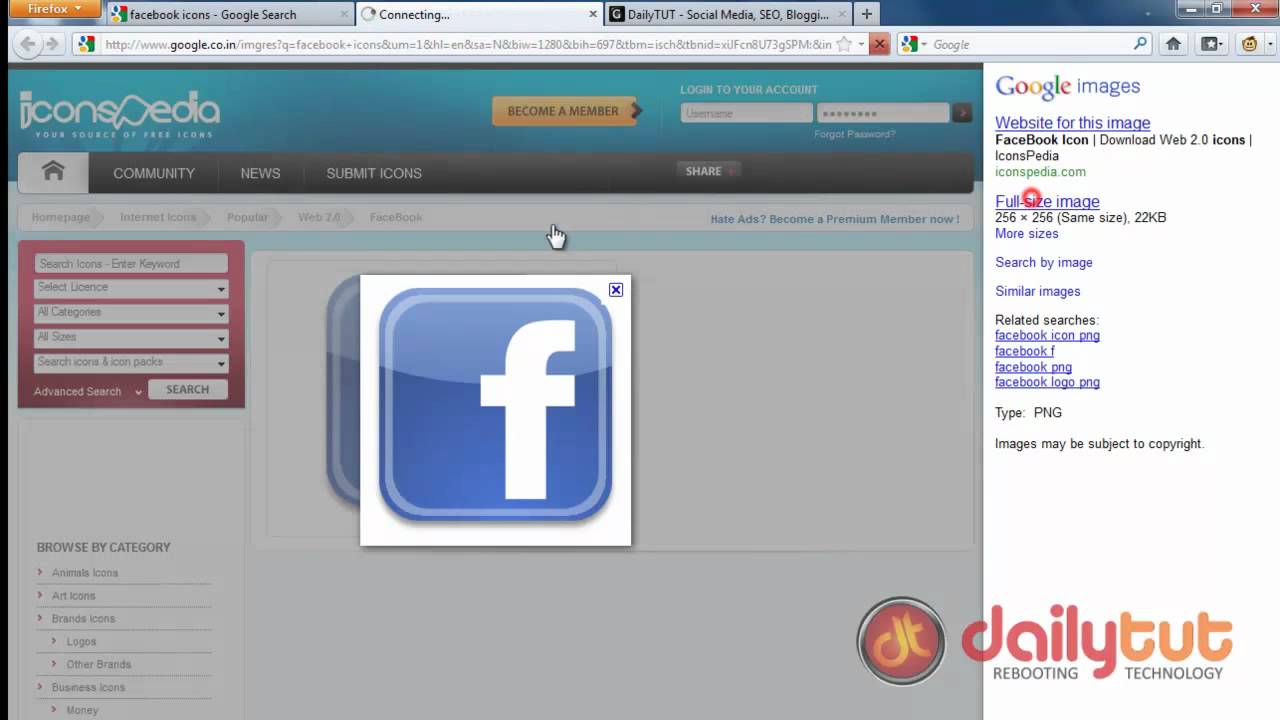Image resolution: width=1280 pixels, height=720 pixels.
Task: Click the magnifier icon in Google search bar
Action: [x=1139, y=44]
